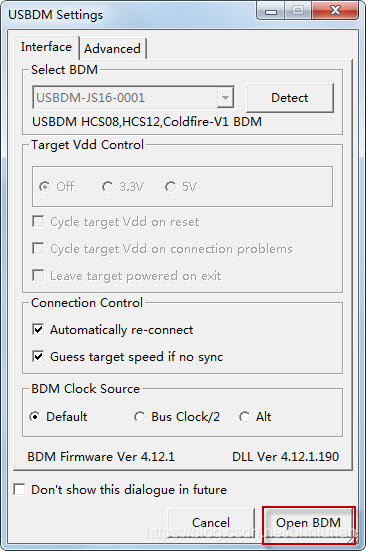
Task: Close the USBDM Settings window
Action: coord(335,11)
